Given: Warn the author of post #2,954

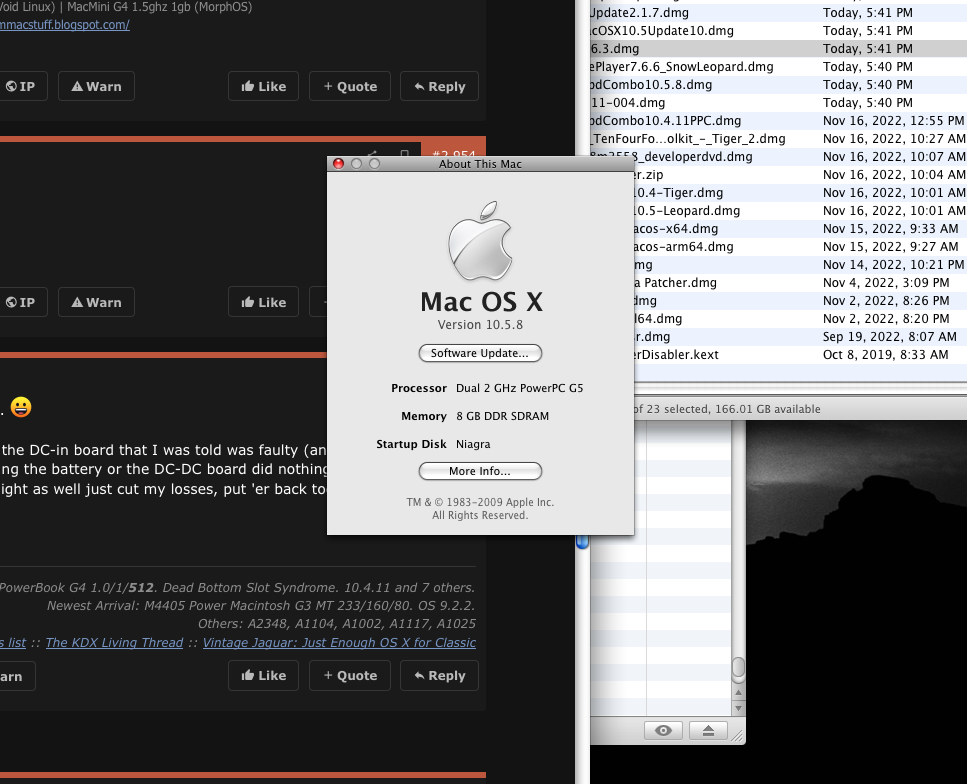Looking at the screenshot, I should (96, 302).
